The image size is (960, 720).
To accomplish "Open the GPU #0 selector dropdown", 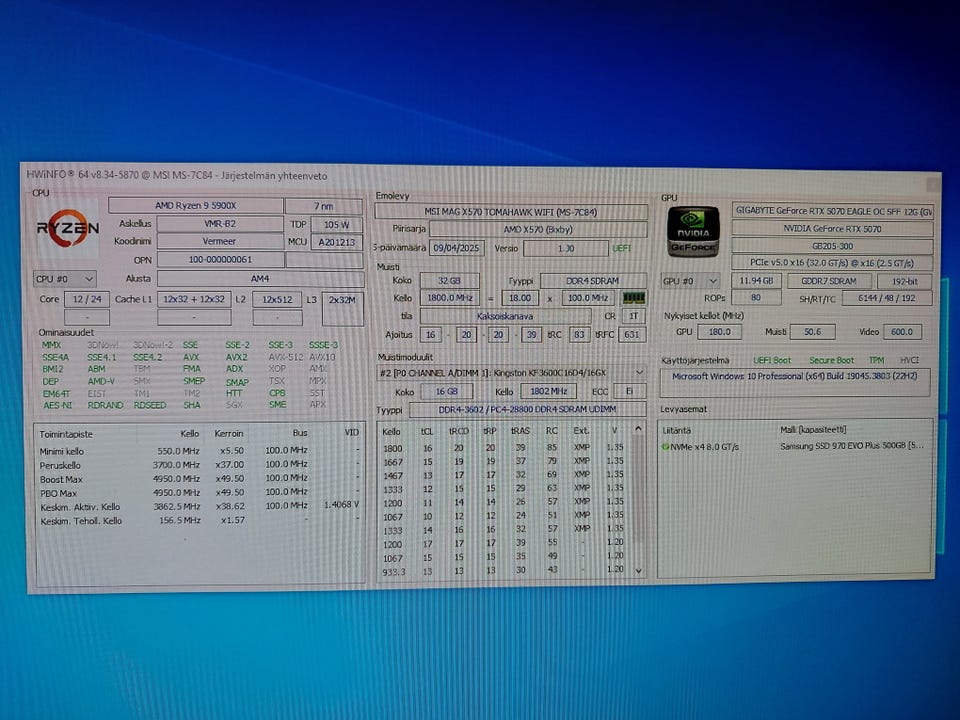I will point(692,281).
